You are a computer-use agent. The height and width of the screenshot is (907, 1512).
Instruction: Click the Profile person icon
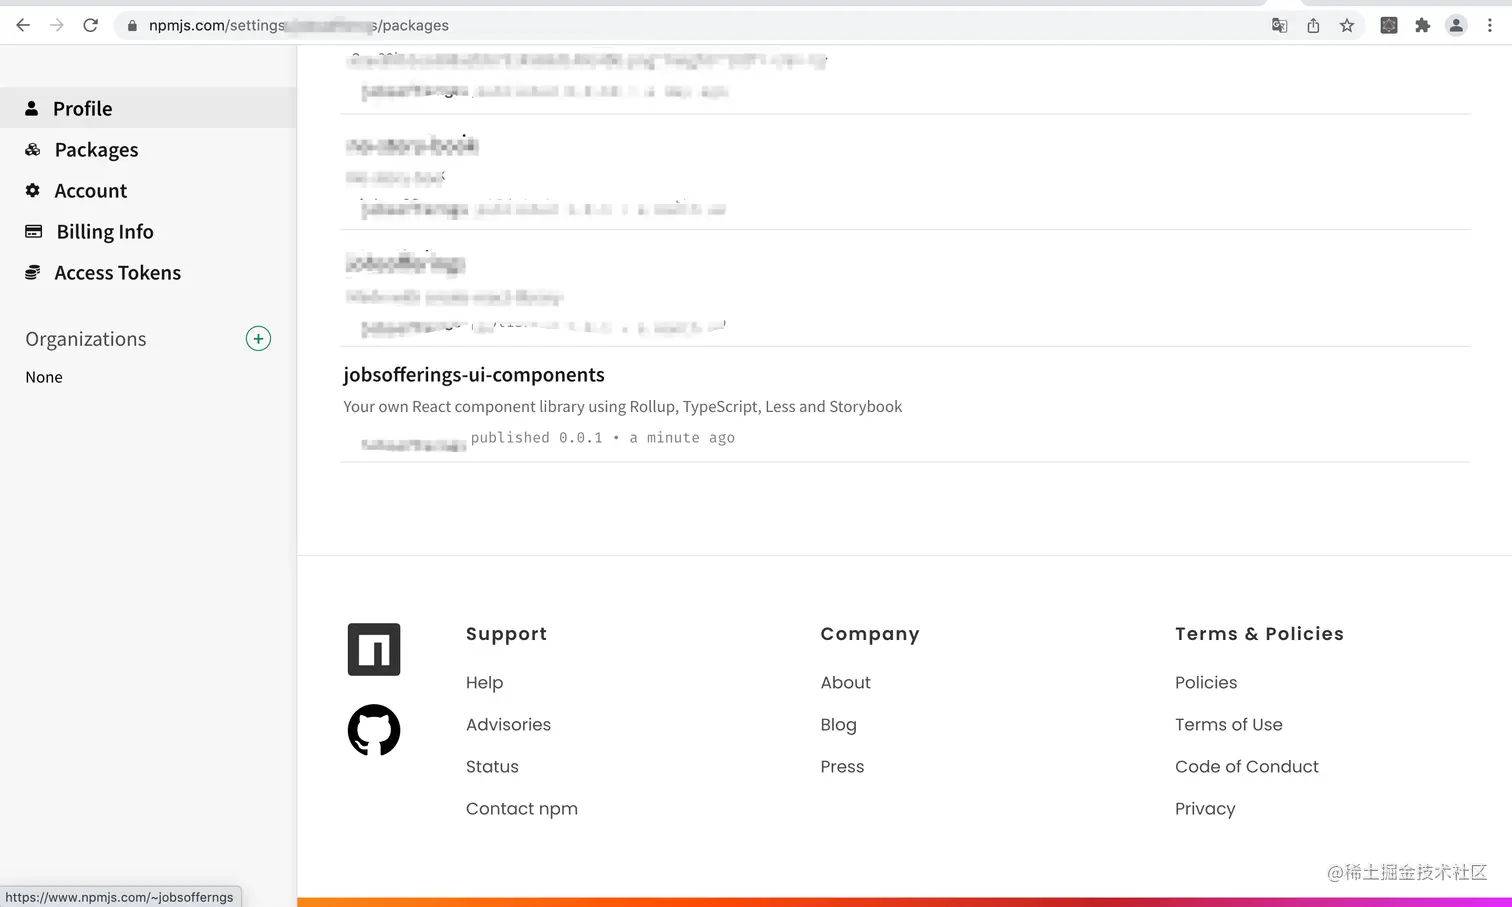pos(32,108)
